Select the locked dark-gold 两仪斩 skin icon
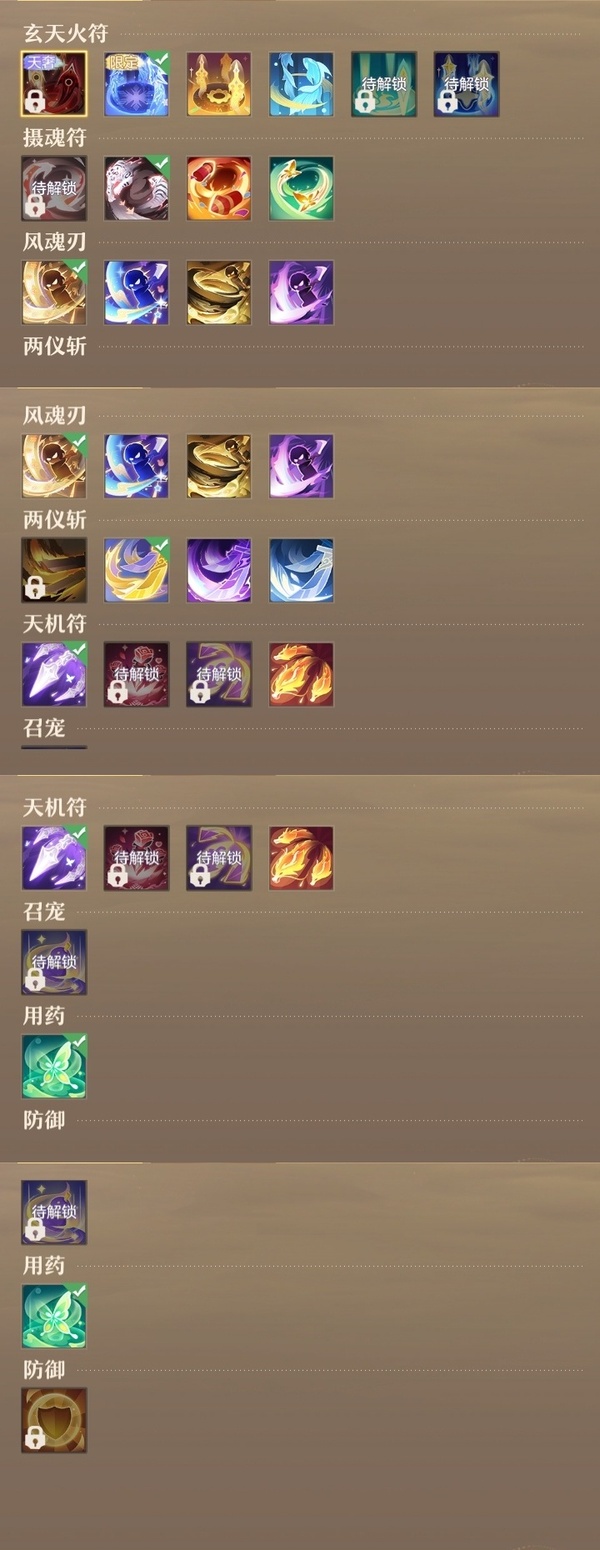Viewport: 600px width, 1550px height. [x=54, y=570]
